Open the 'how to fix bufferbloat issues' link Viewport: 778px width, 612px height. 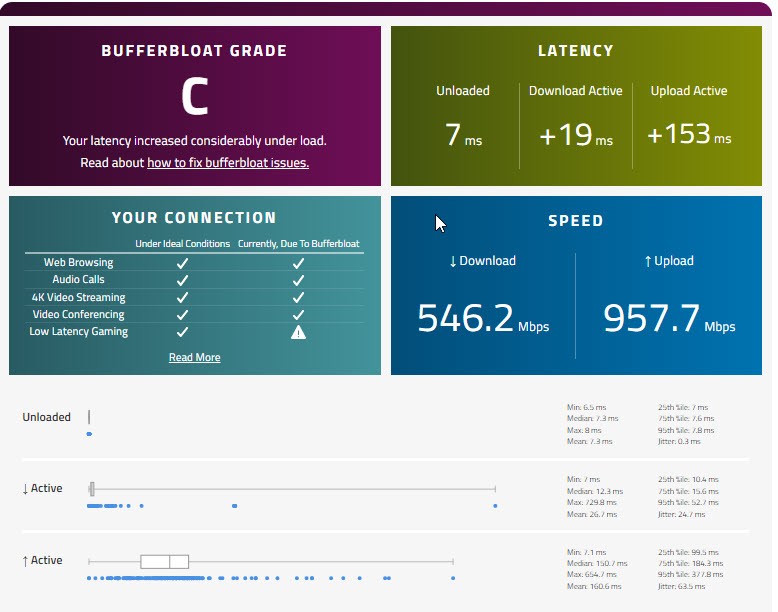[228, 162]
